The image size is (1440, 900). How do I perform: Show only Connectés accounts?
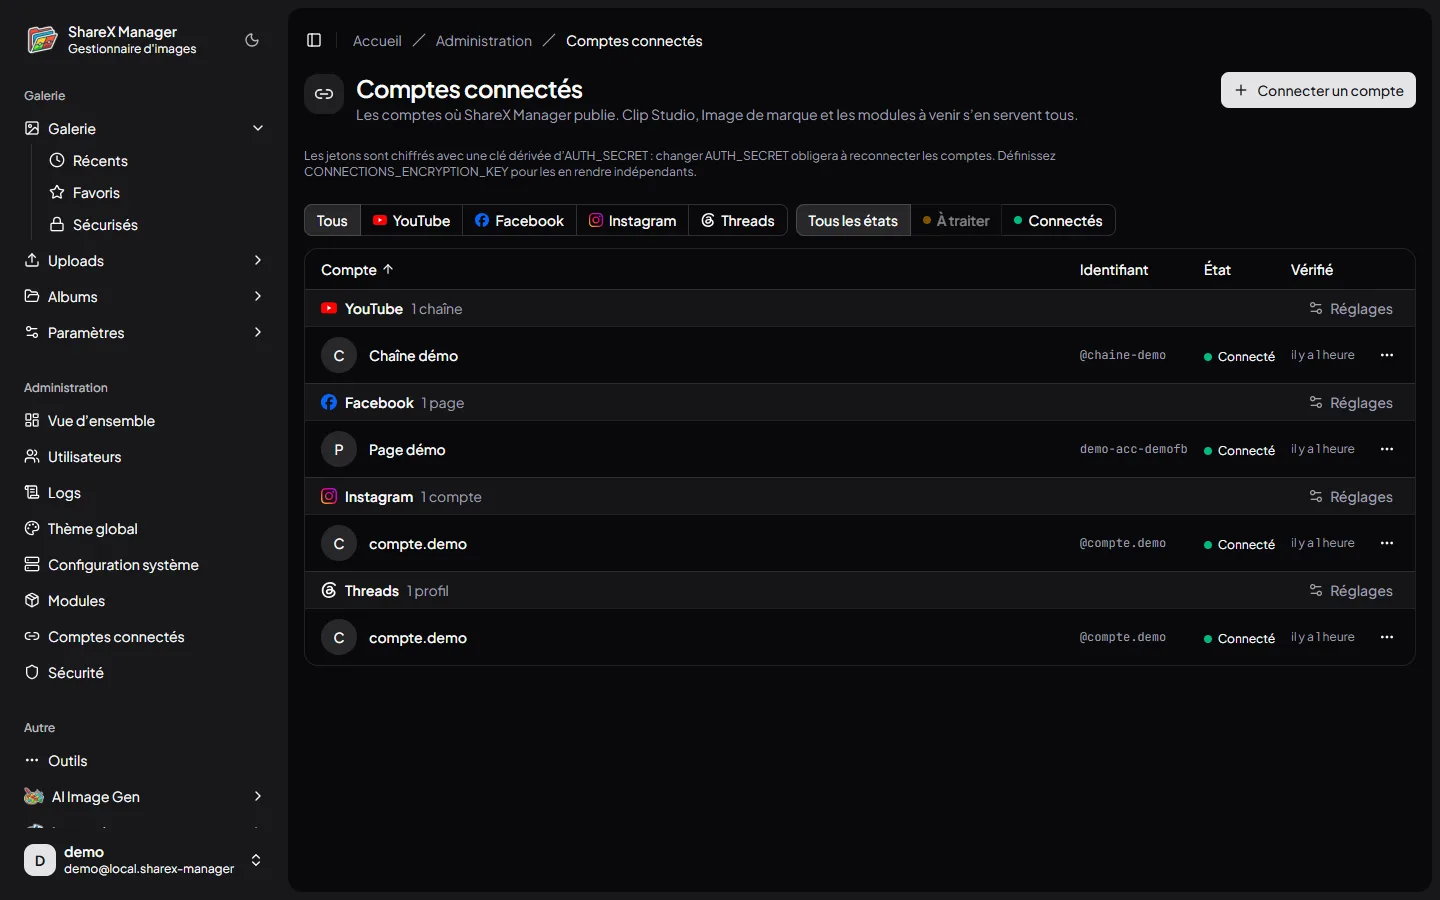pyautogui.click(x=1058, y=221)
